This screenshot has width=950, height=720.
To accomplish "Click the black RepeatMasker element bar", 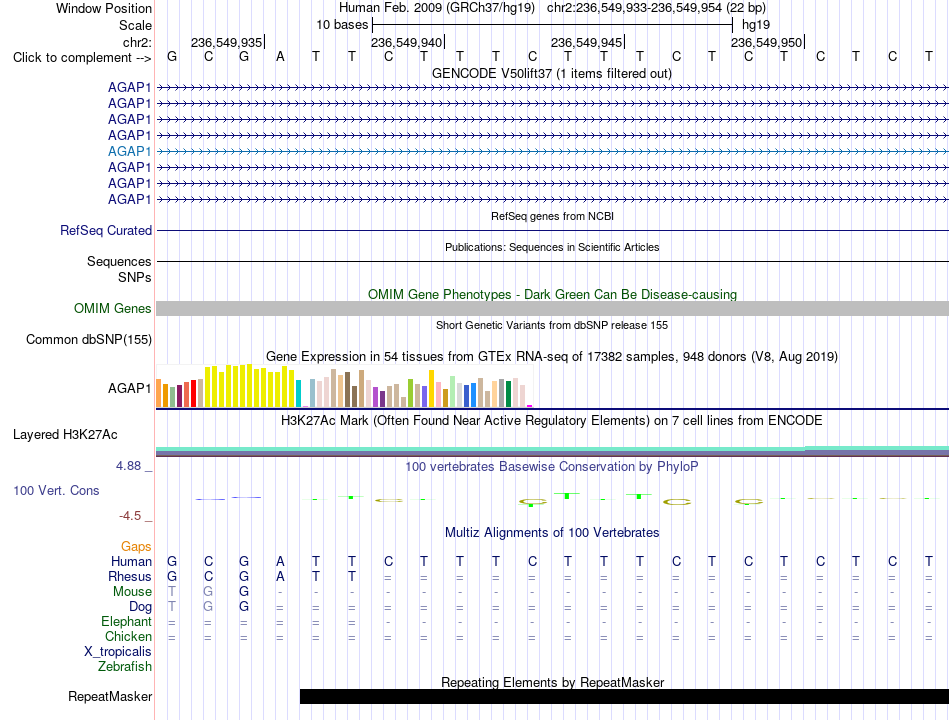I will pos(624,696).
